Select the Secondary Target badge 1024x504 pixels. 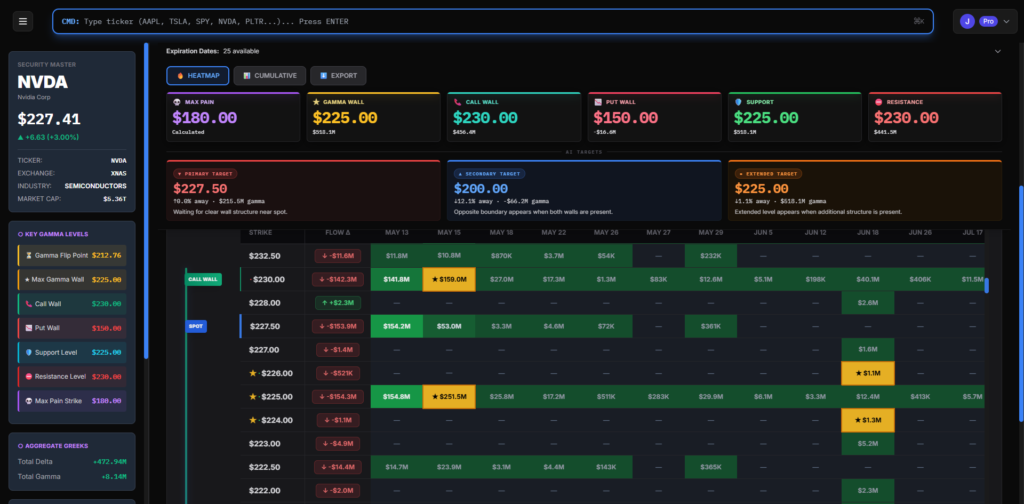tap(489, 174)
